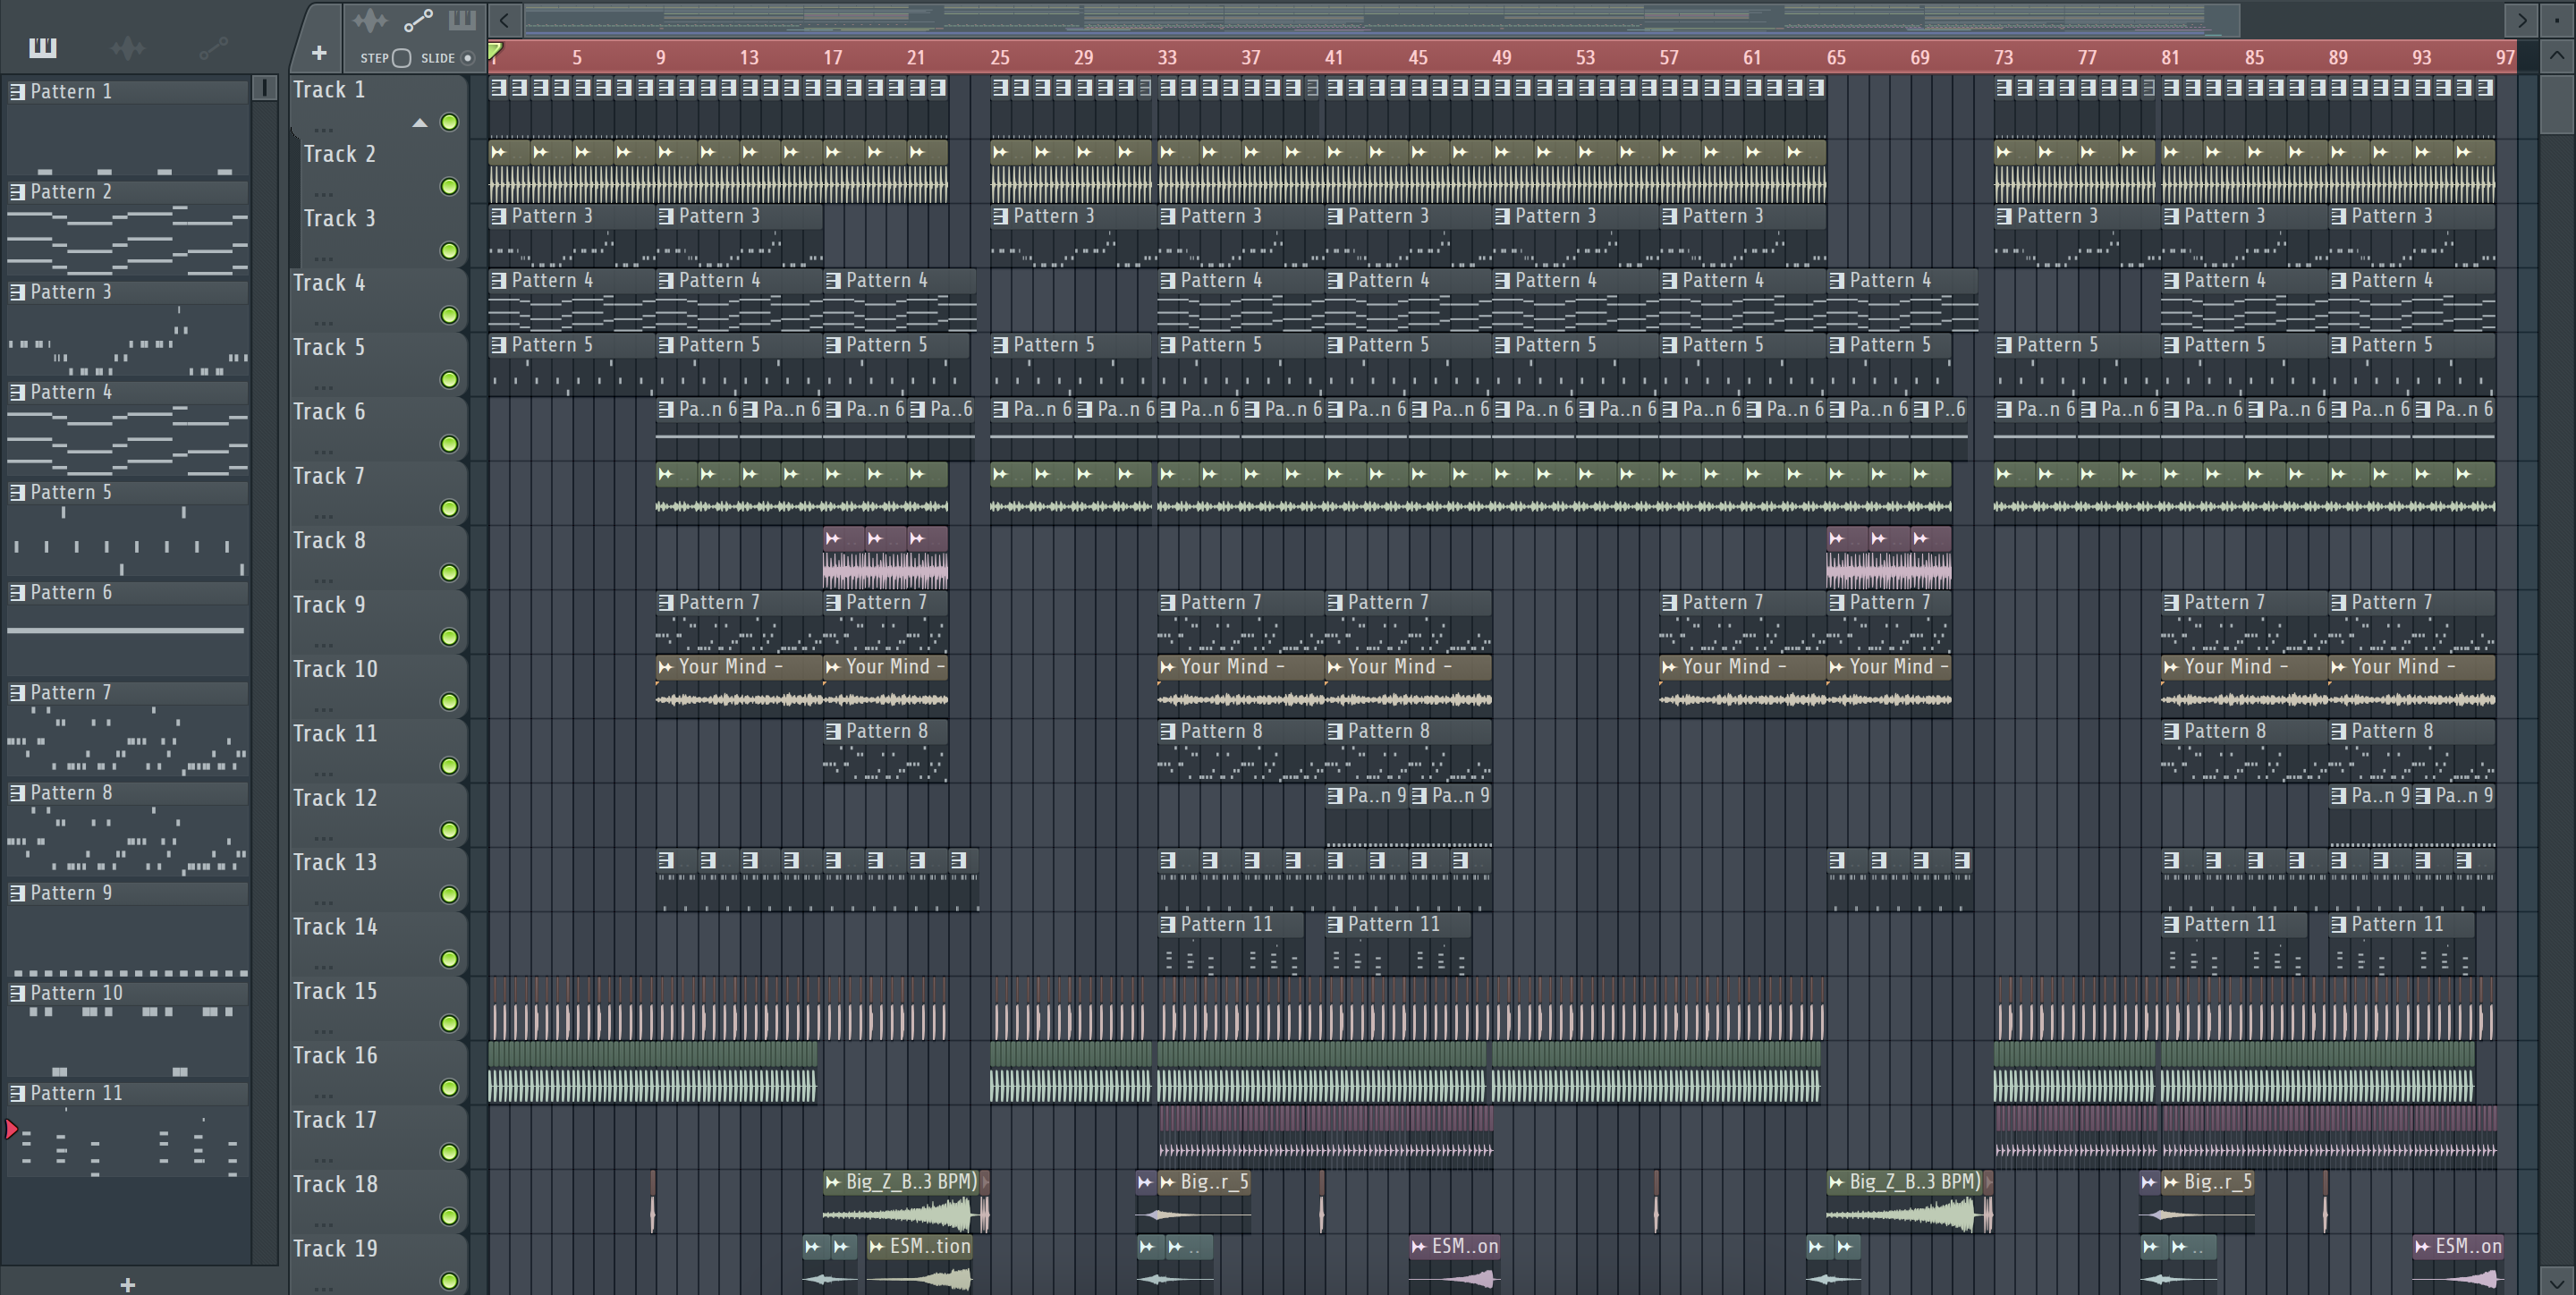The image size is (2576, 1295).
Task: Jump to bar 33 on timeline ruler
Action: click(1166, 58)
